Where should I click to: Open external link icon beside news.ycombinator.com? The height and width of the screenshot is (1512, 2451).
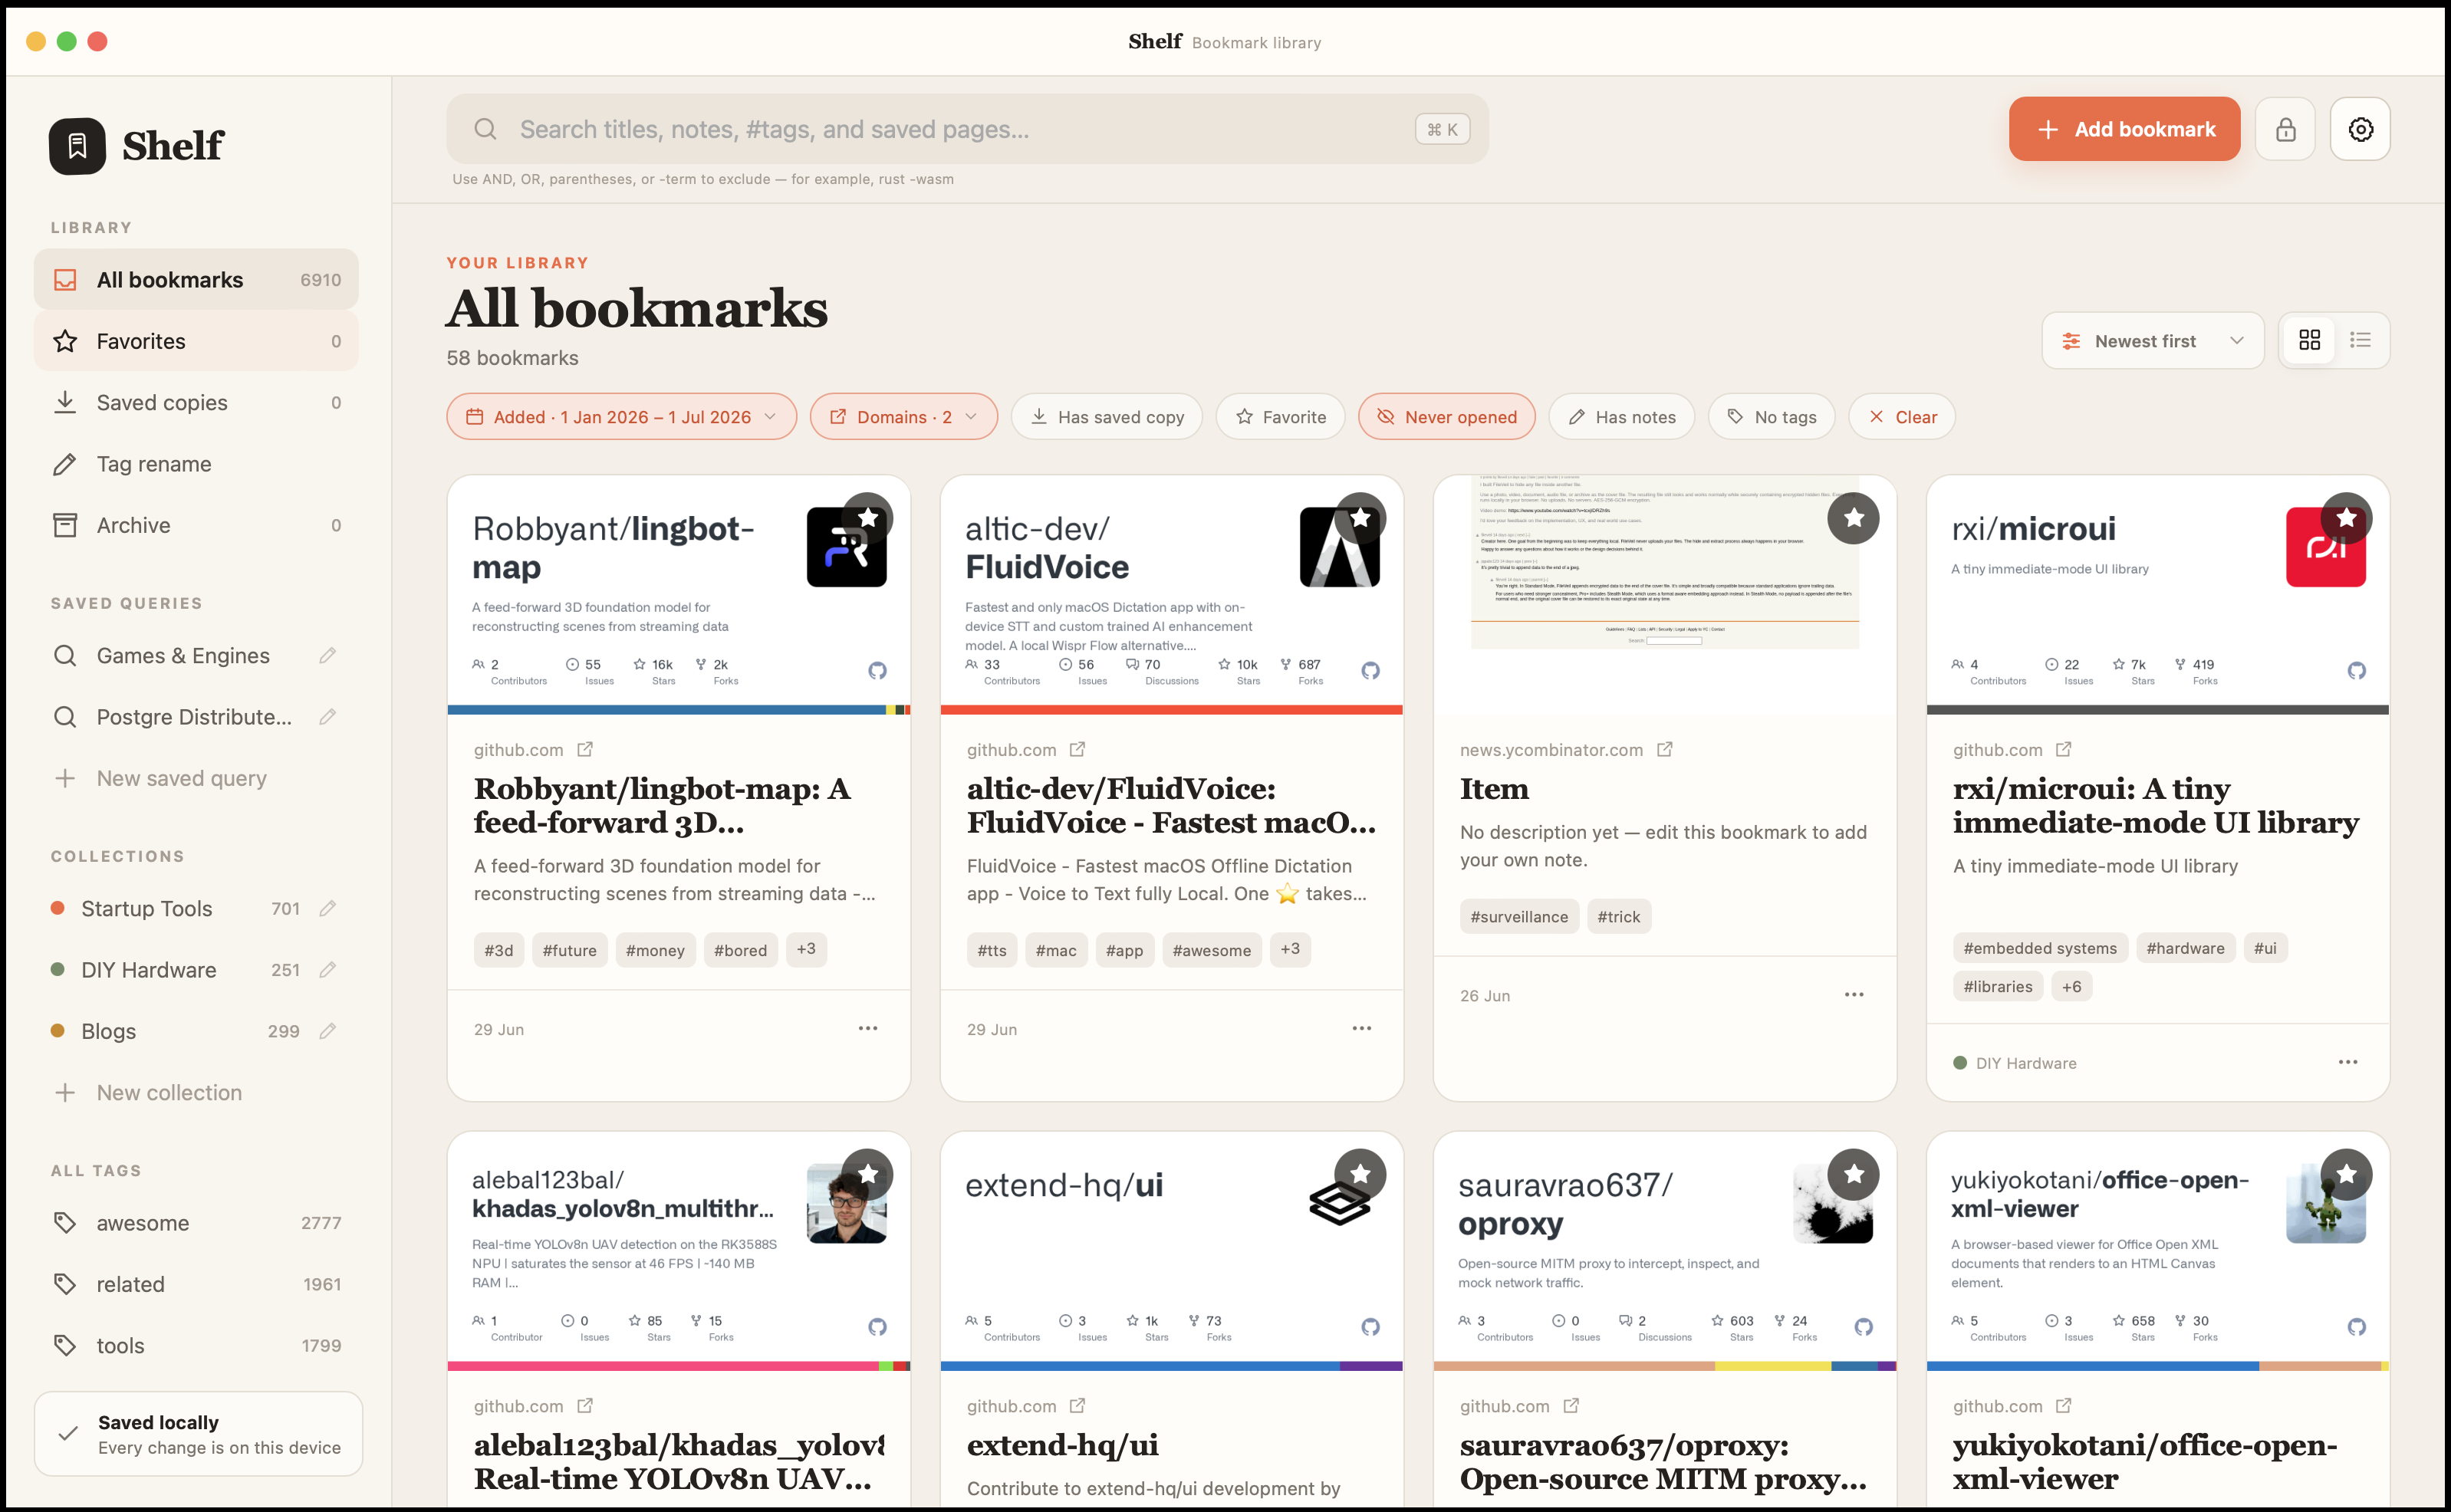pyautogui.click(x=1664, y=749)
